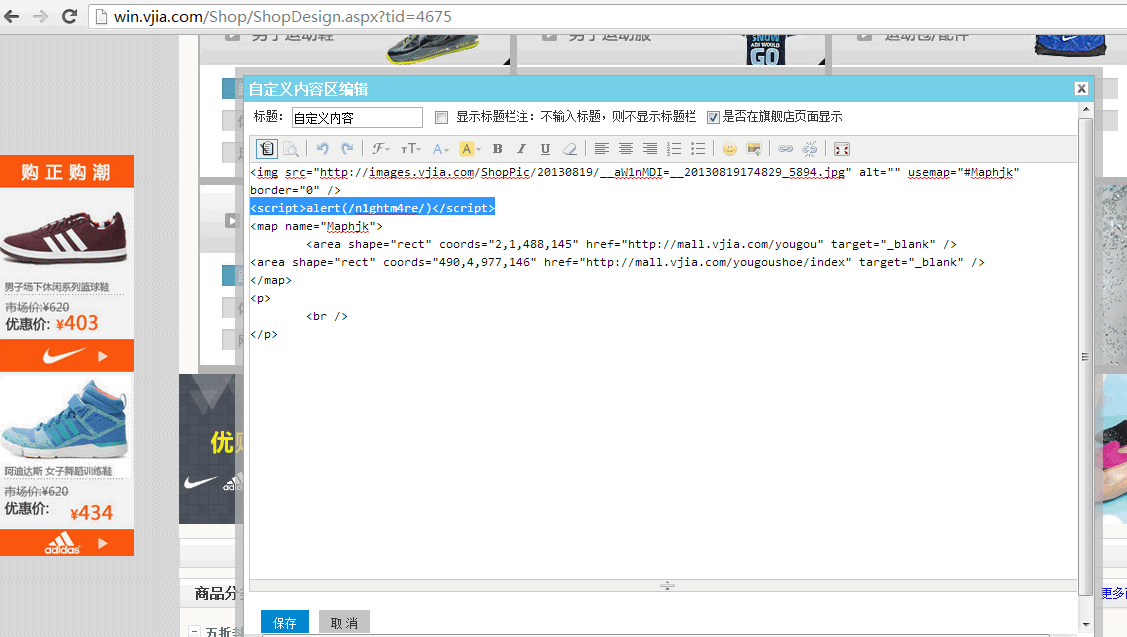Click the 阿迪达斯 女子舞蹈训练鞋 product title
Screen dimensions: 1127x637
pyautogui.click(x=58, y=471)
